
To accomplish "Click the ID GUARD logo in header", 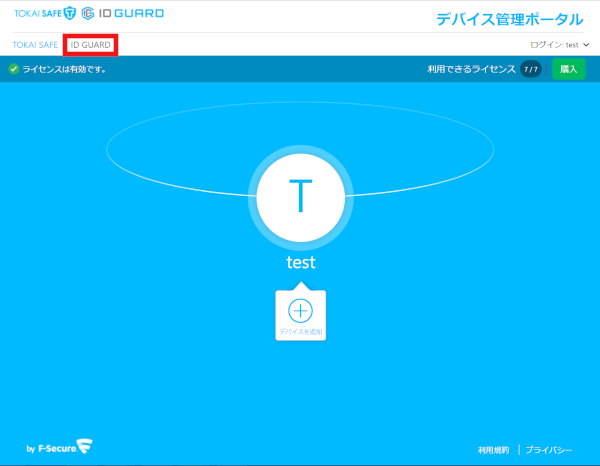I will tap(122, 13).
